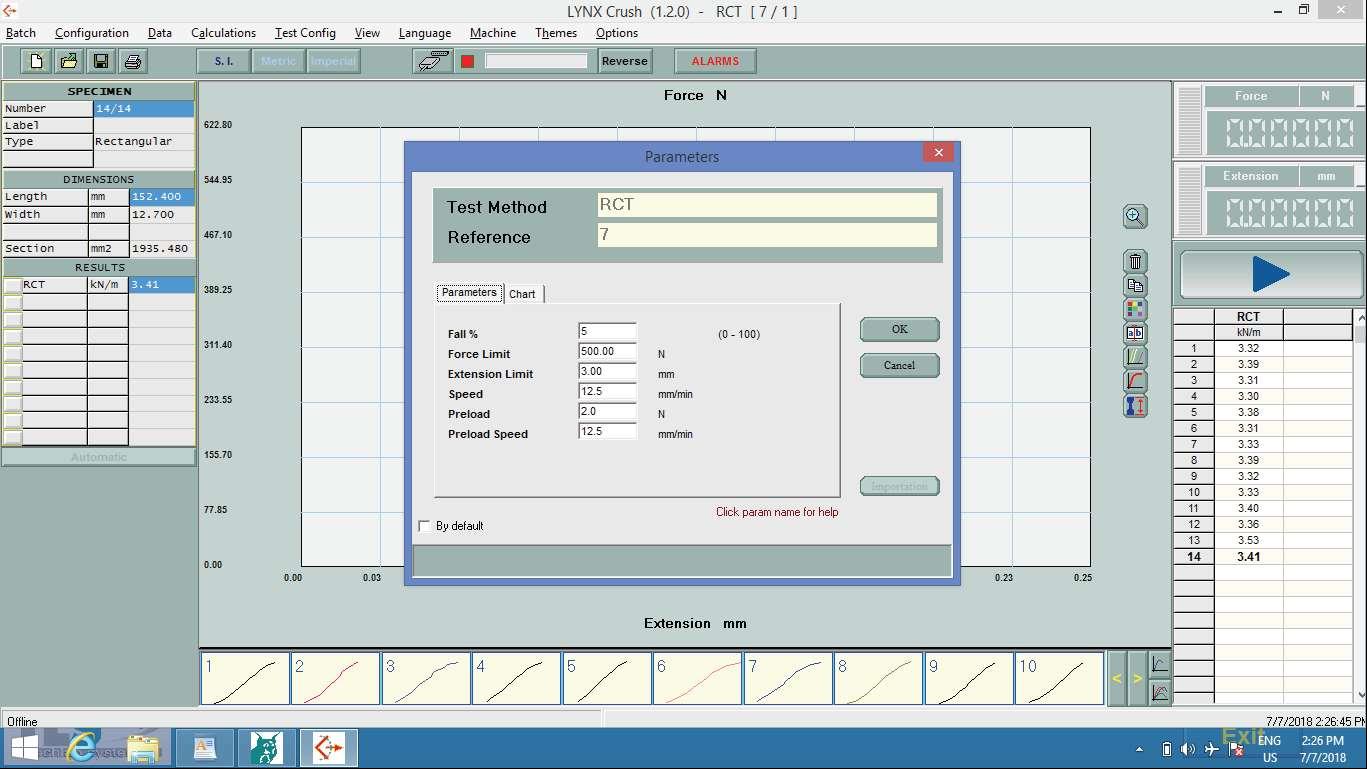The height and width of the screenshot is (769, 1367).
Task: Click the Extension Limit field showing 3.00
Action: 607,371
